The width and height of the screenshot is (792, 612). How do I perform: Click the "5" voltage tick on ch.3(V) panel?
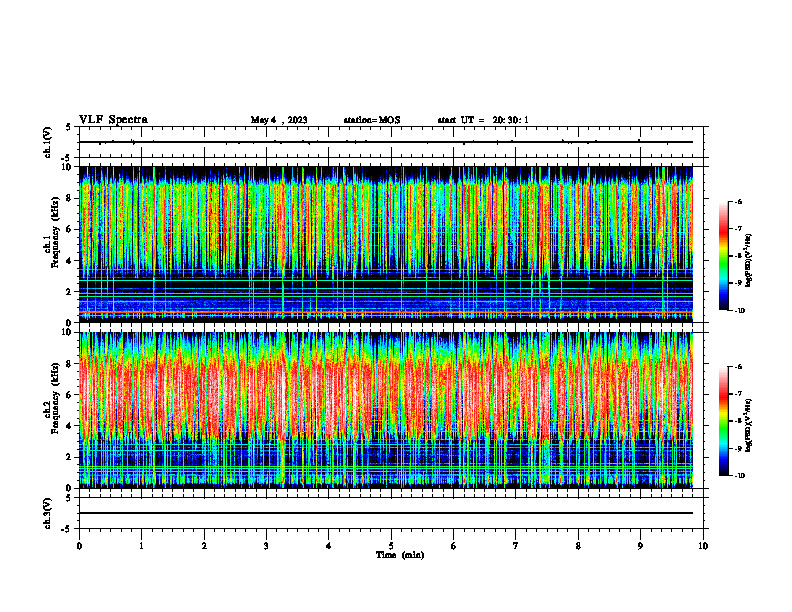tap(69, 498)
